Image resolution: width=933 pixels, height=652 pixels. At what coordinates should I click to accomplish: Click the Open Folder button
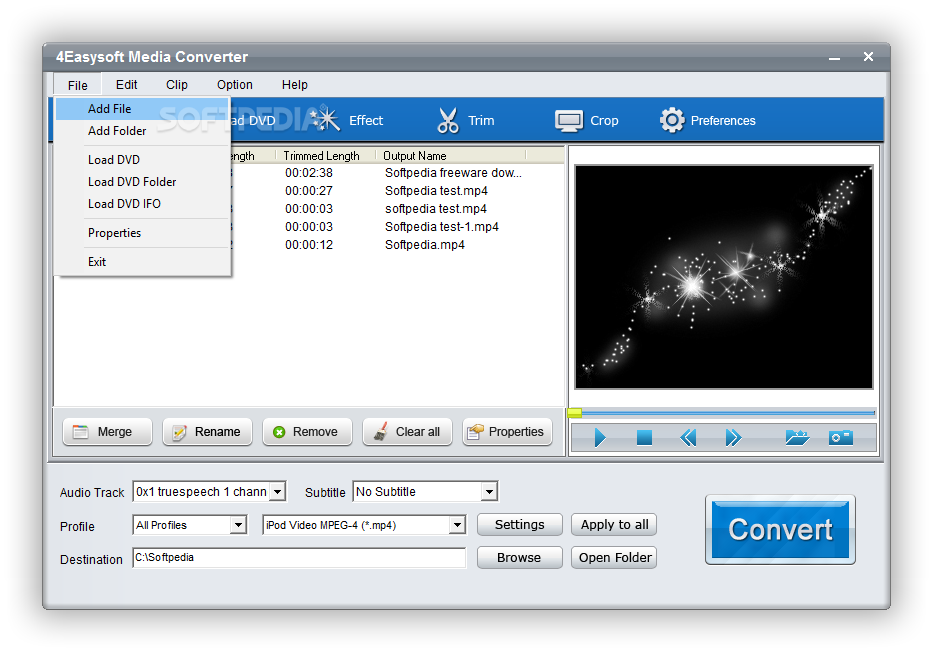(x=614, y=557)
